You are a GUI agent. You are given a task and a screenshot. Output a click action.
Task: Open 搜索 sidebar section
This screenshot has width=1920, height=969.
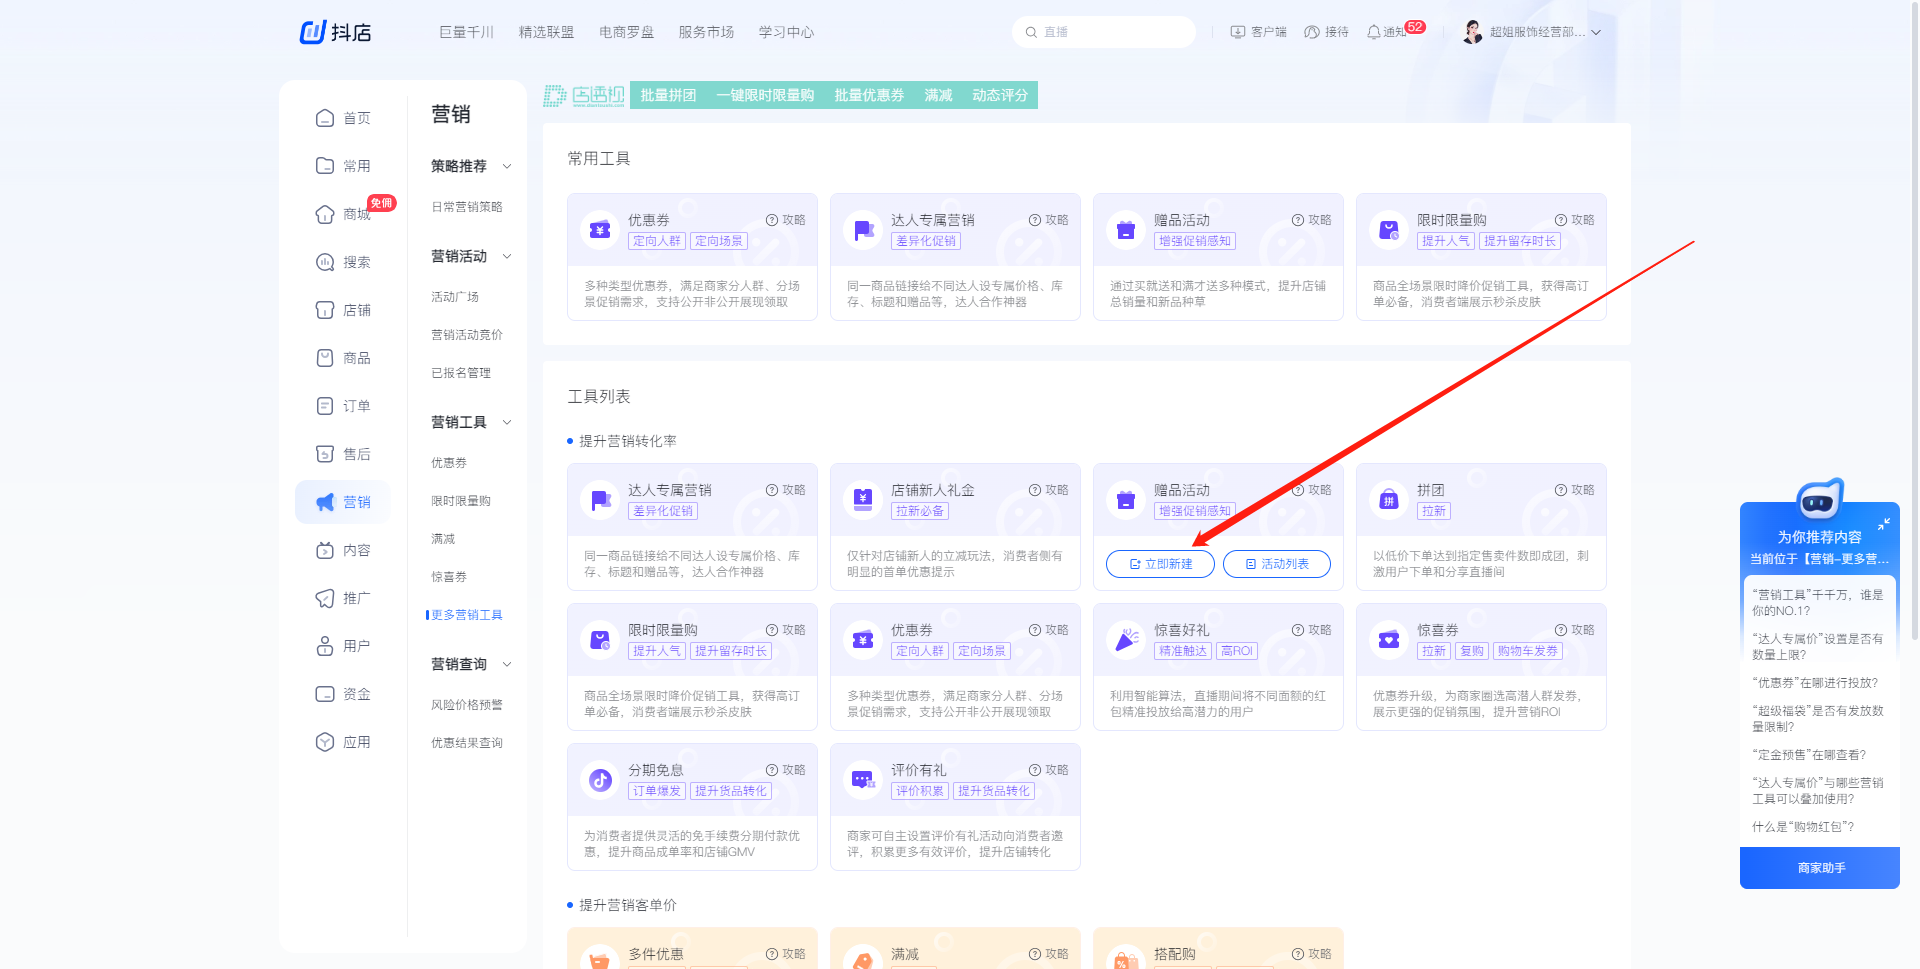343,262
